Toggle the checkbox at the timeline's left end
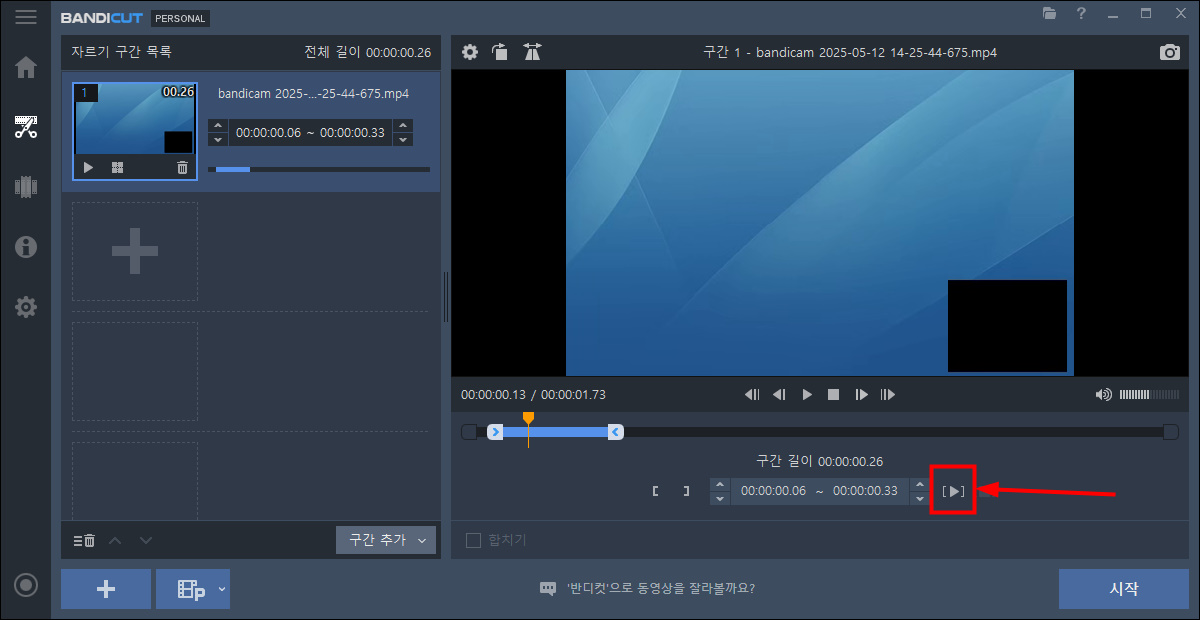The width and height of the screenshot is (1200, 620). click(x=468, y=431)
